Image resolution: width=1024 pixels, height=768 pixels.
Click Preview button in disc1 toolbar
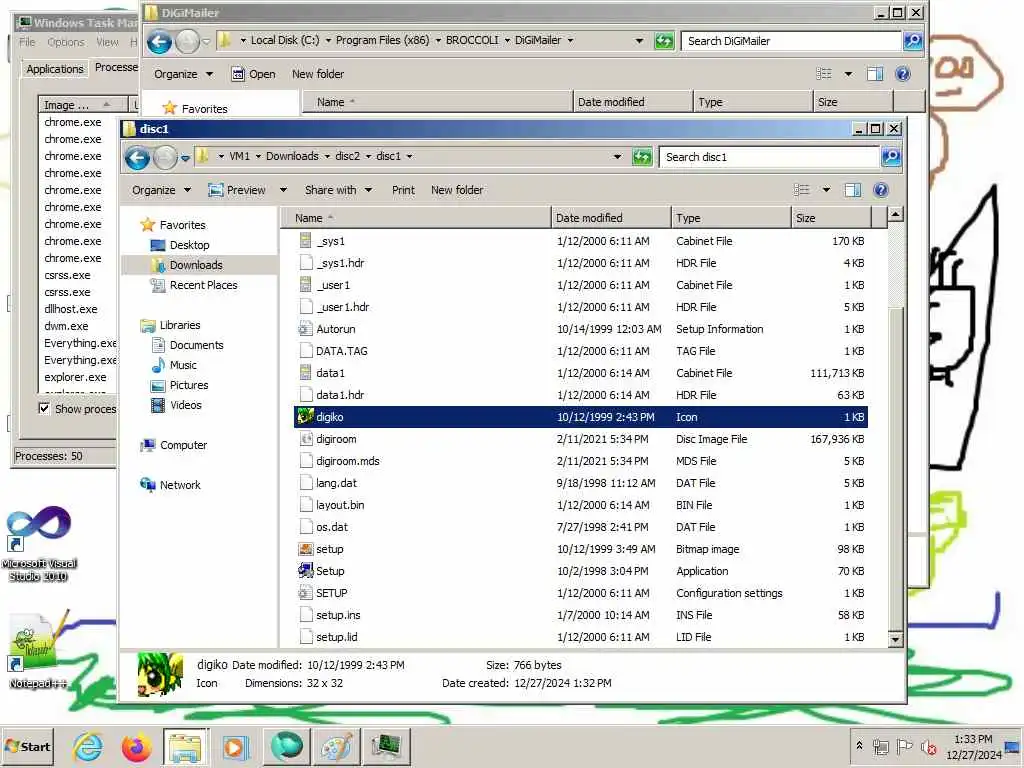point(237,190)
